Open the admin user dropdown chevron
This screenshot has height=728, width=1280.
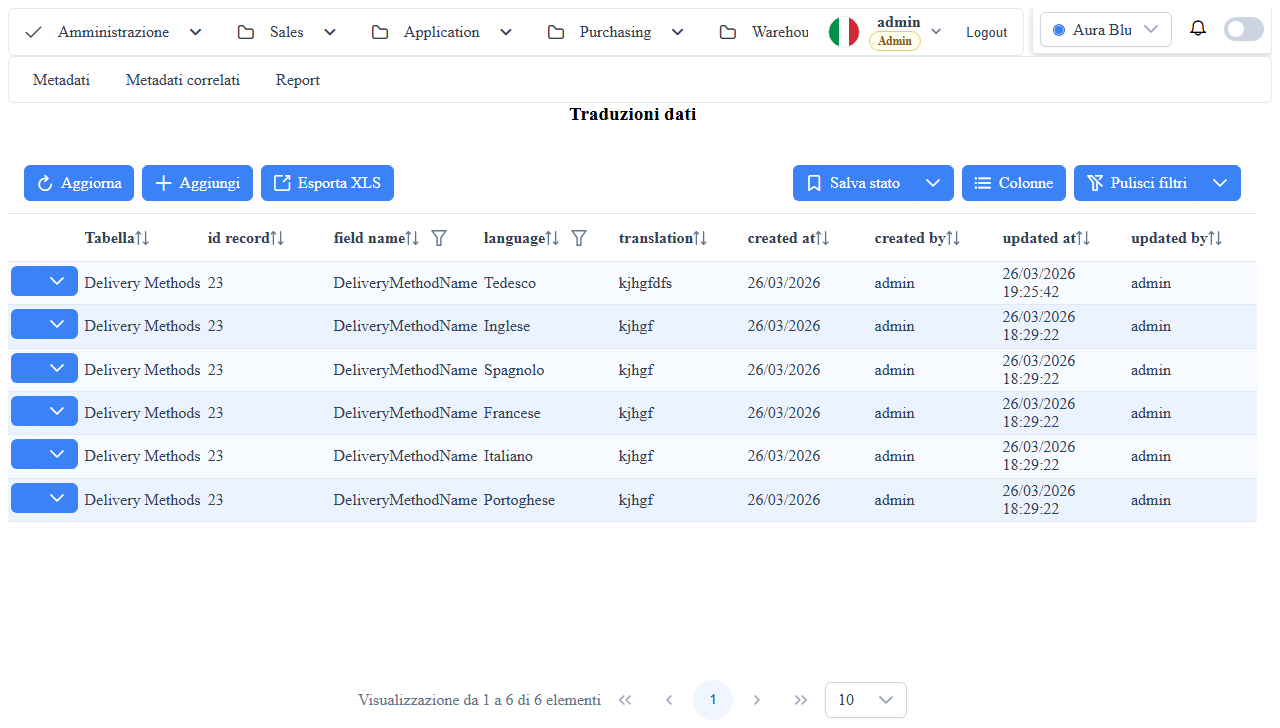click(936, 32)
